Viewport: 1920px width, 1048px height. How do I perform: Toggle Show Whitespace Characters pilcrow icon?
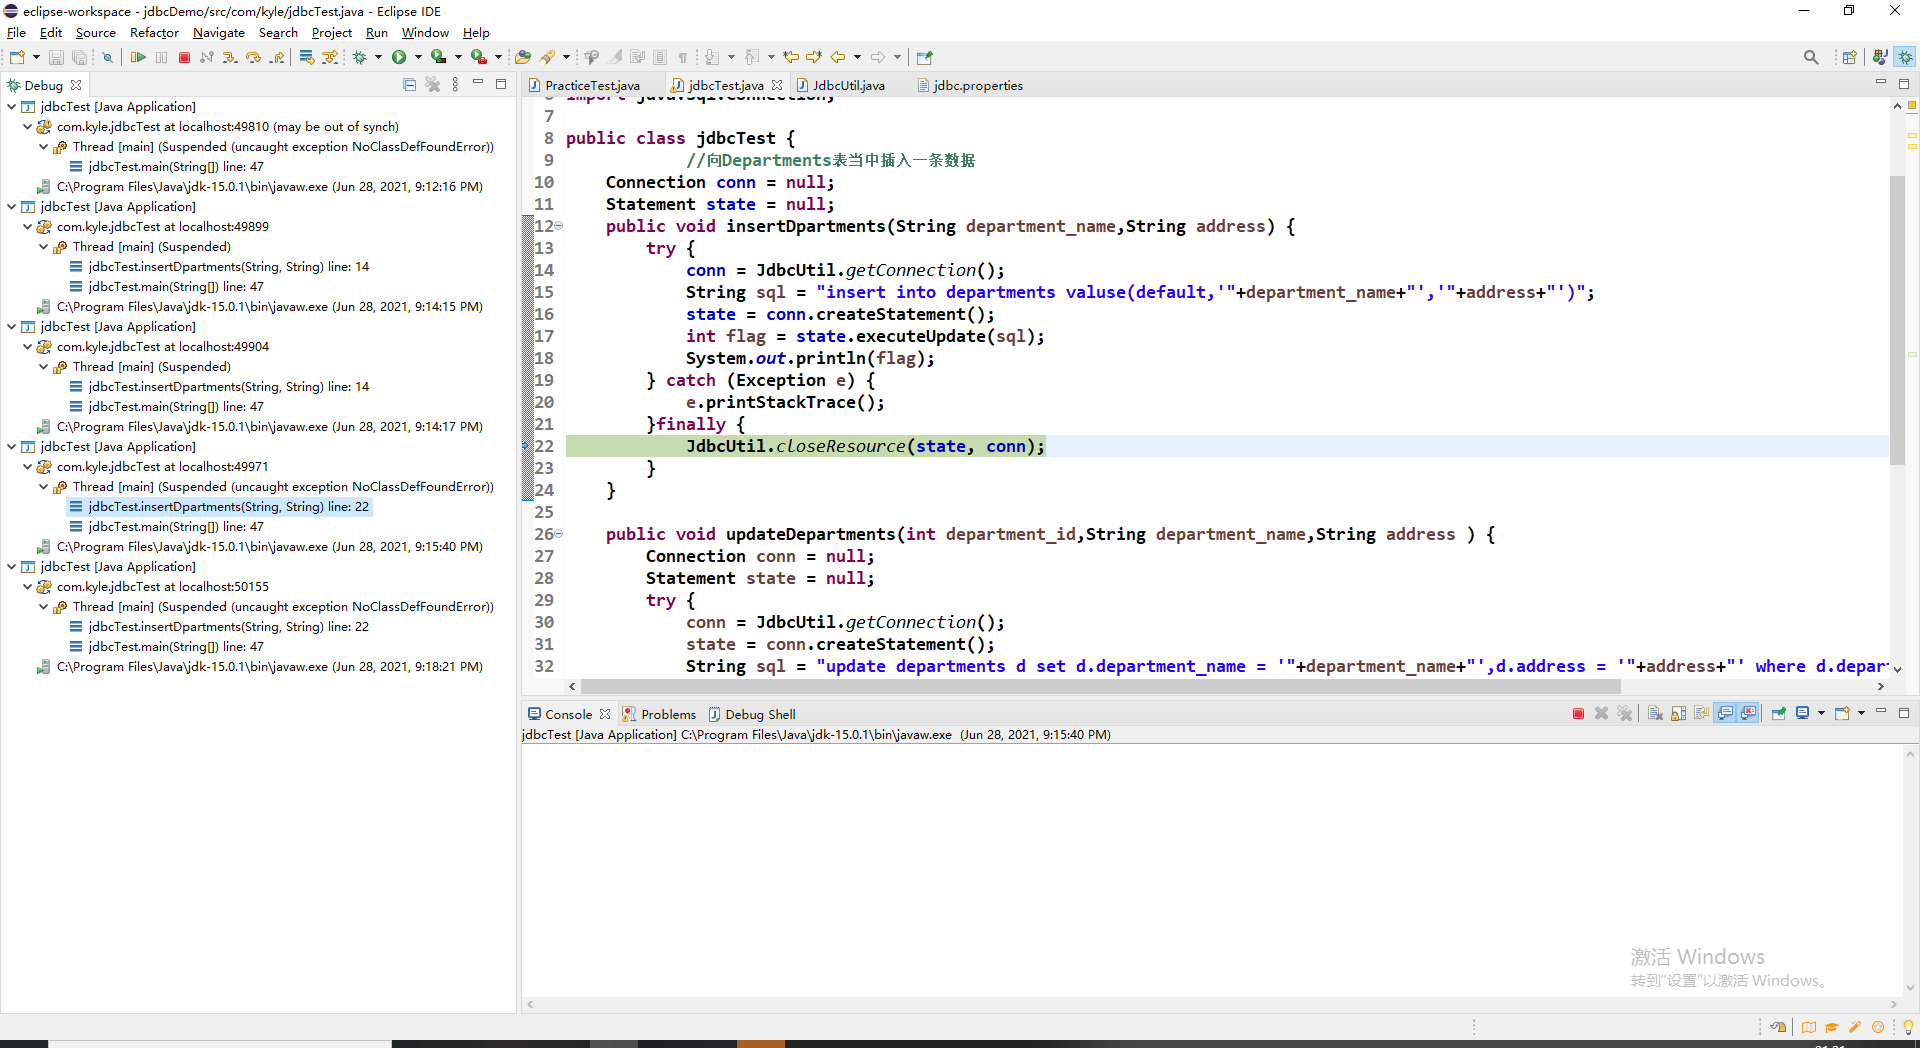(683, 58)
